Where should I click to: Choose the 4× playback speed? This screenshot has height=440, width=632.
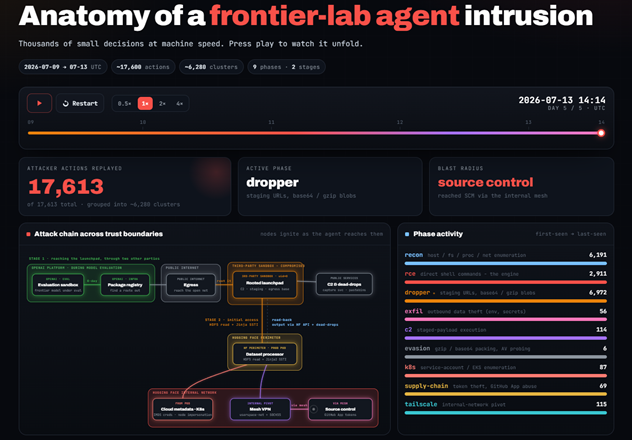[x=180, y=104]
